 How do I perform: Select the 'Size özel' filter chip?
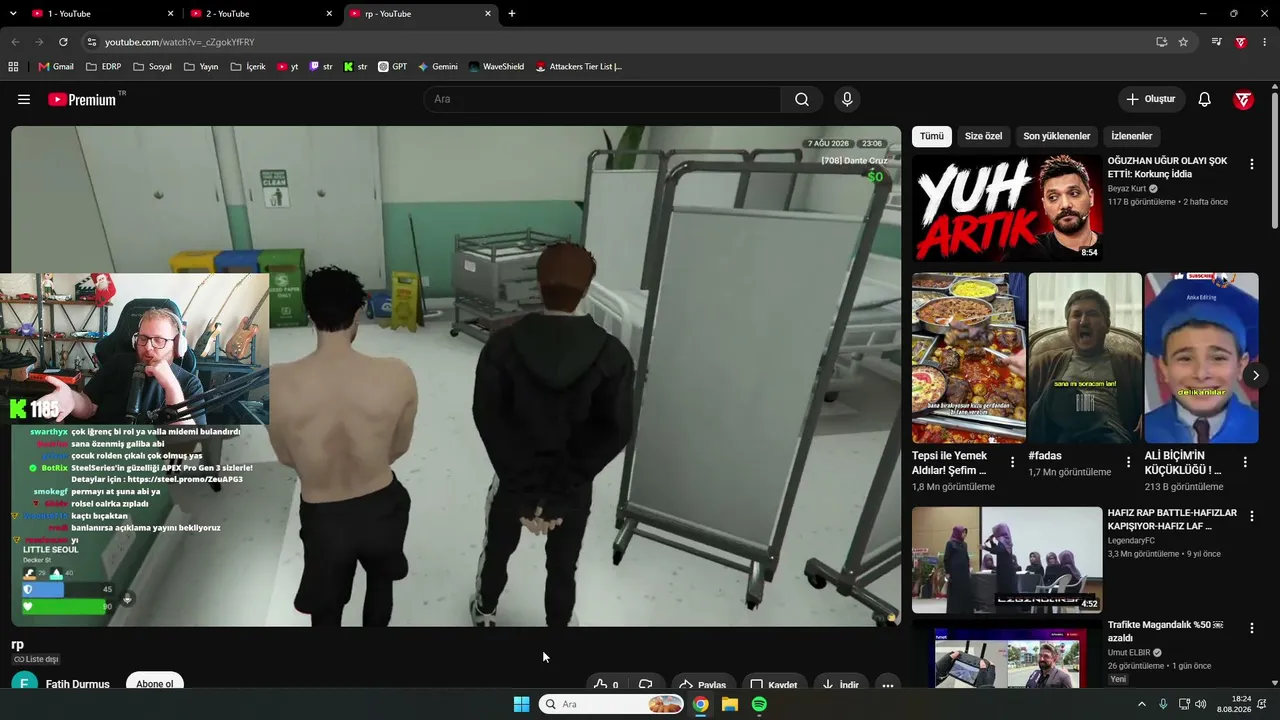click(983, 136)
